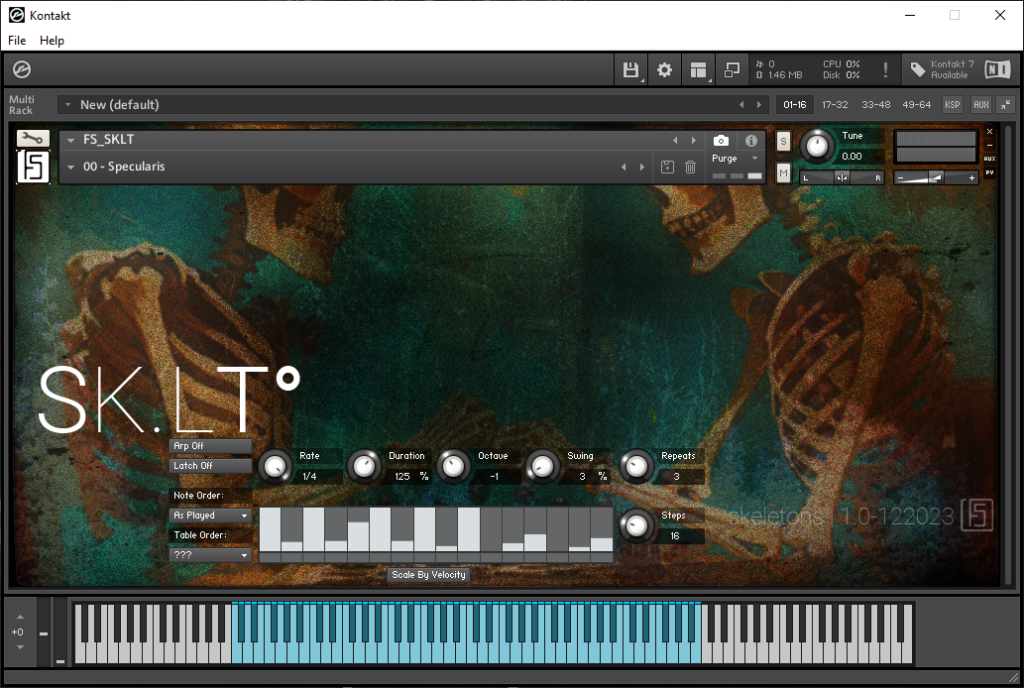
Task: Open the save floppy disk menu
Action: (x=631, y=70)
